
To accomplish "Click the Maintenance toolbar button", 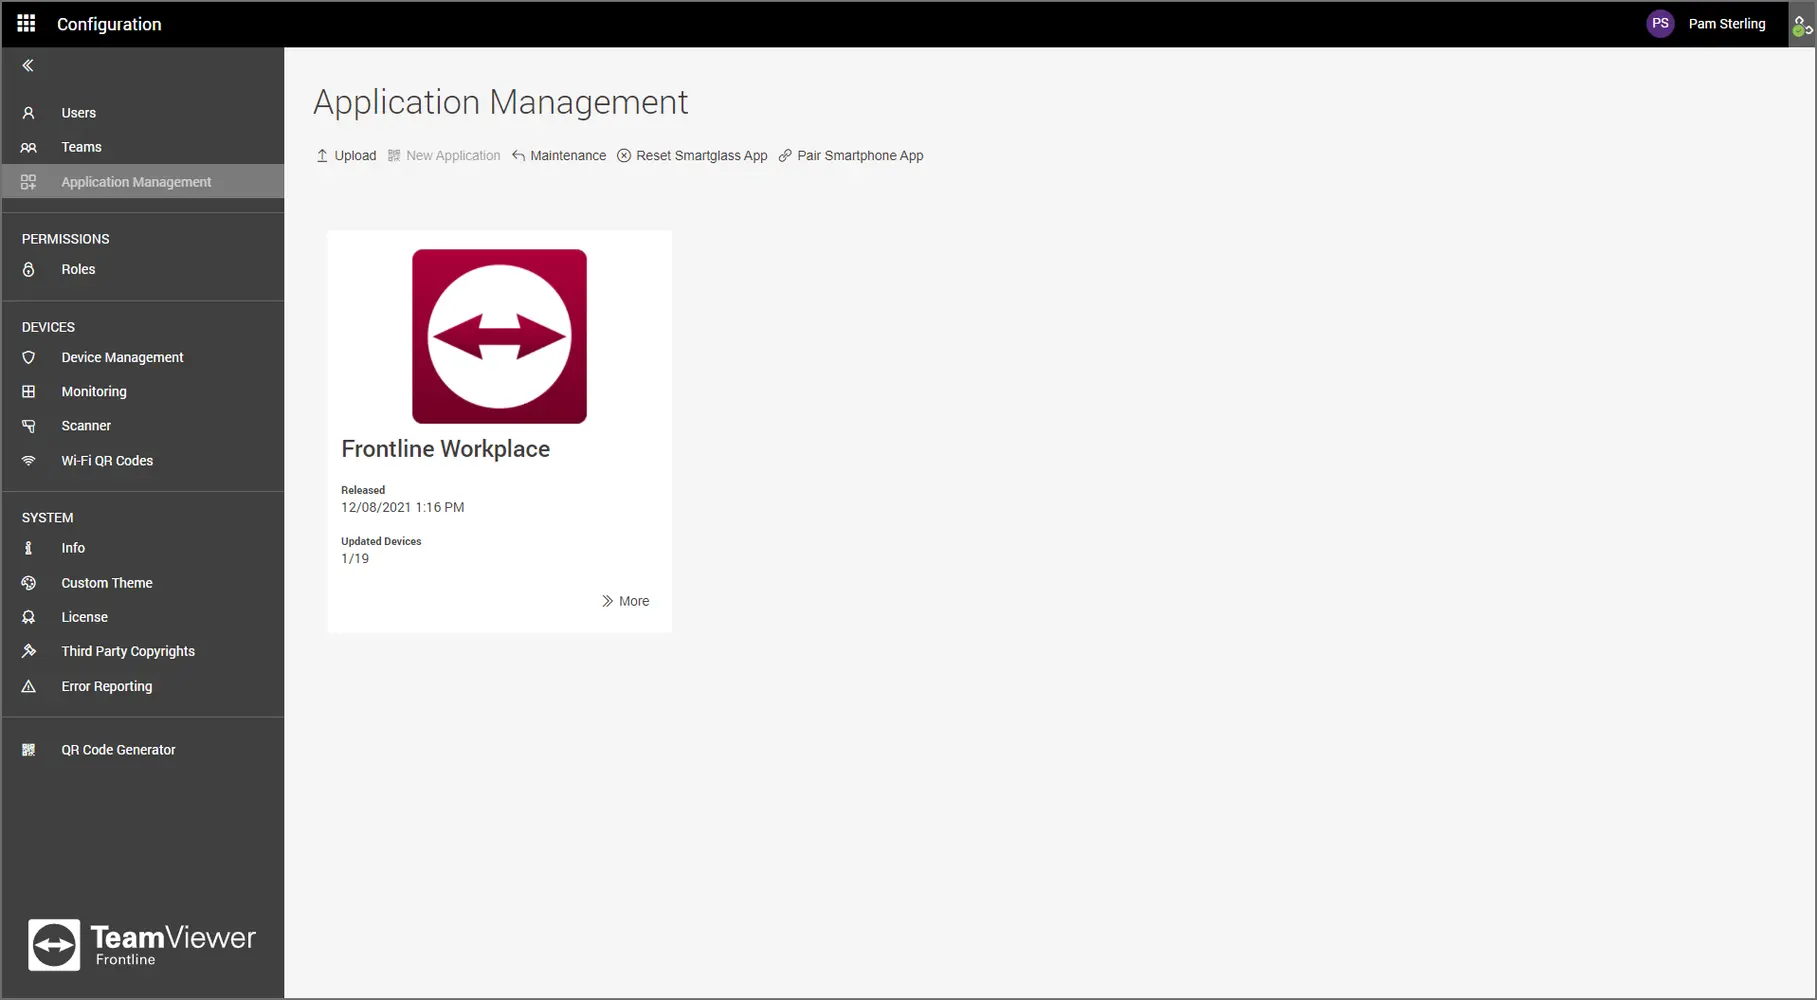I will click(559, 155).
